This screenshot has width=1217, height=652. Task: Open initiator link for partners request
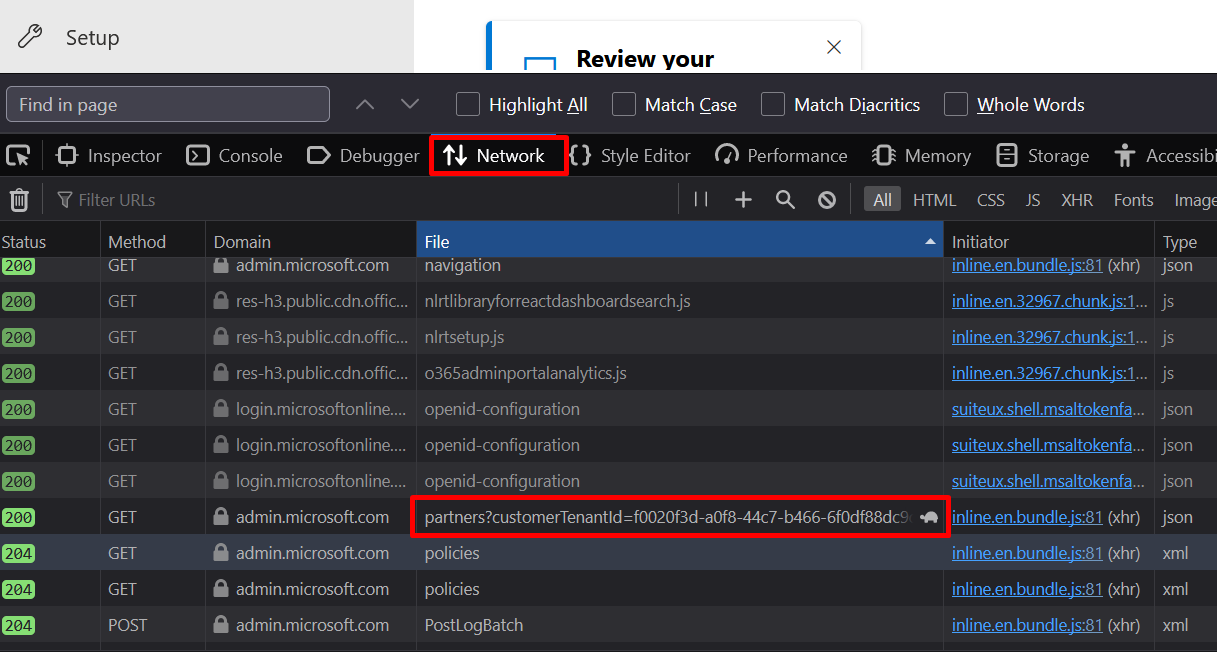1027,517
